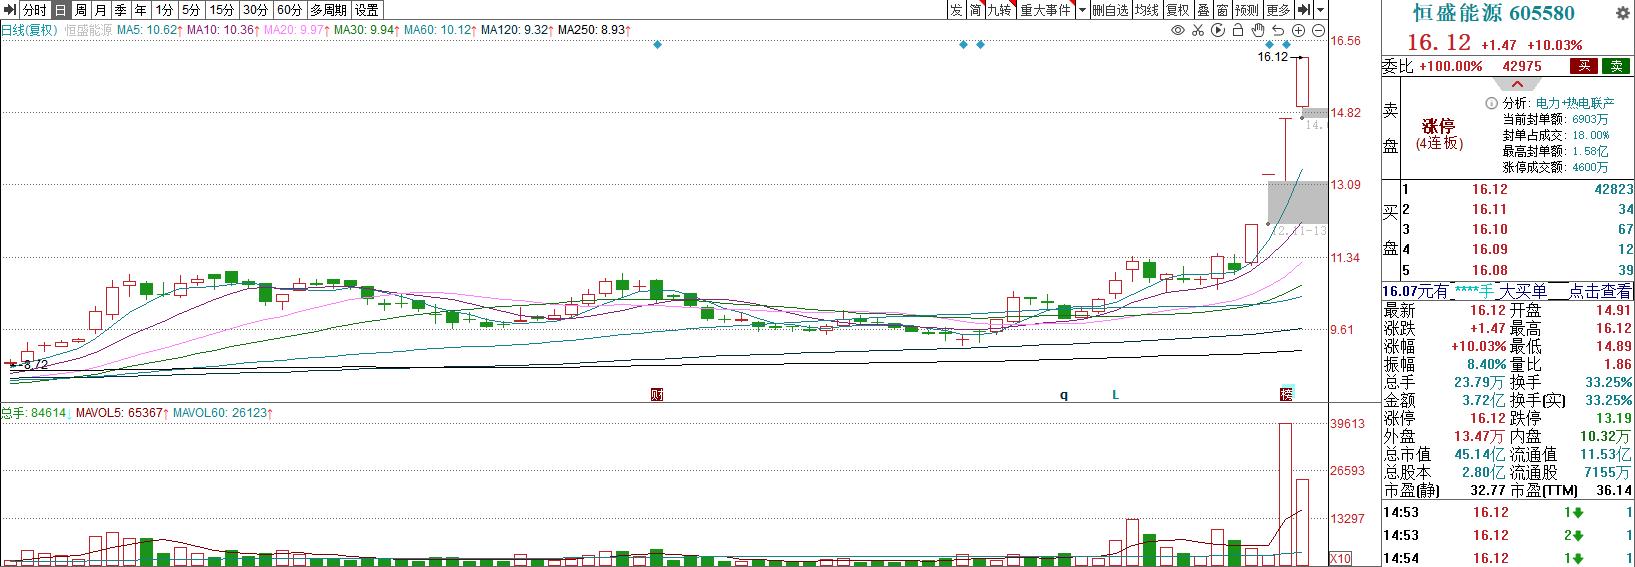Click the collapse-left arrow icon beside 分时

10,10
